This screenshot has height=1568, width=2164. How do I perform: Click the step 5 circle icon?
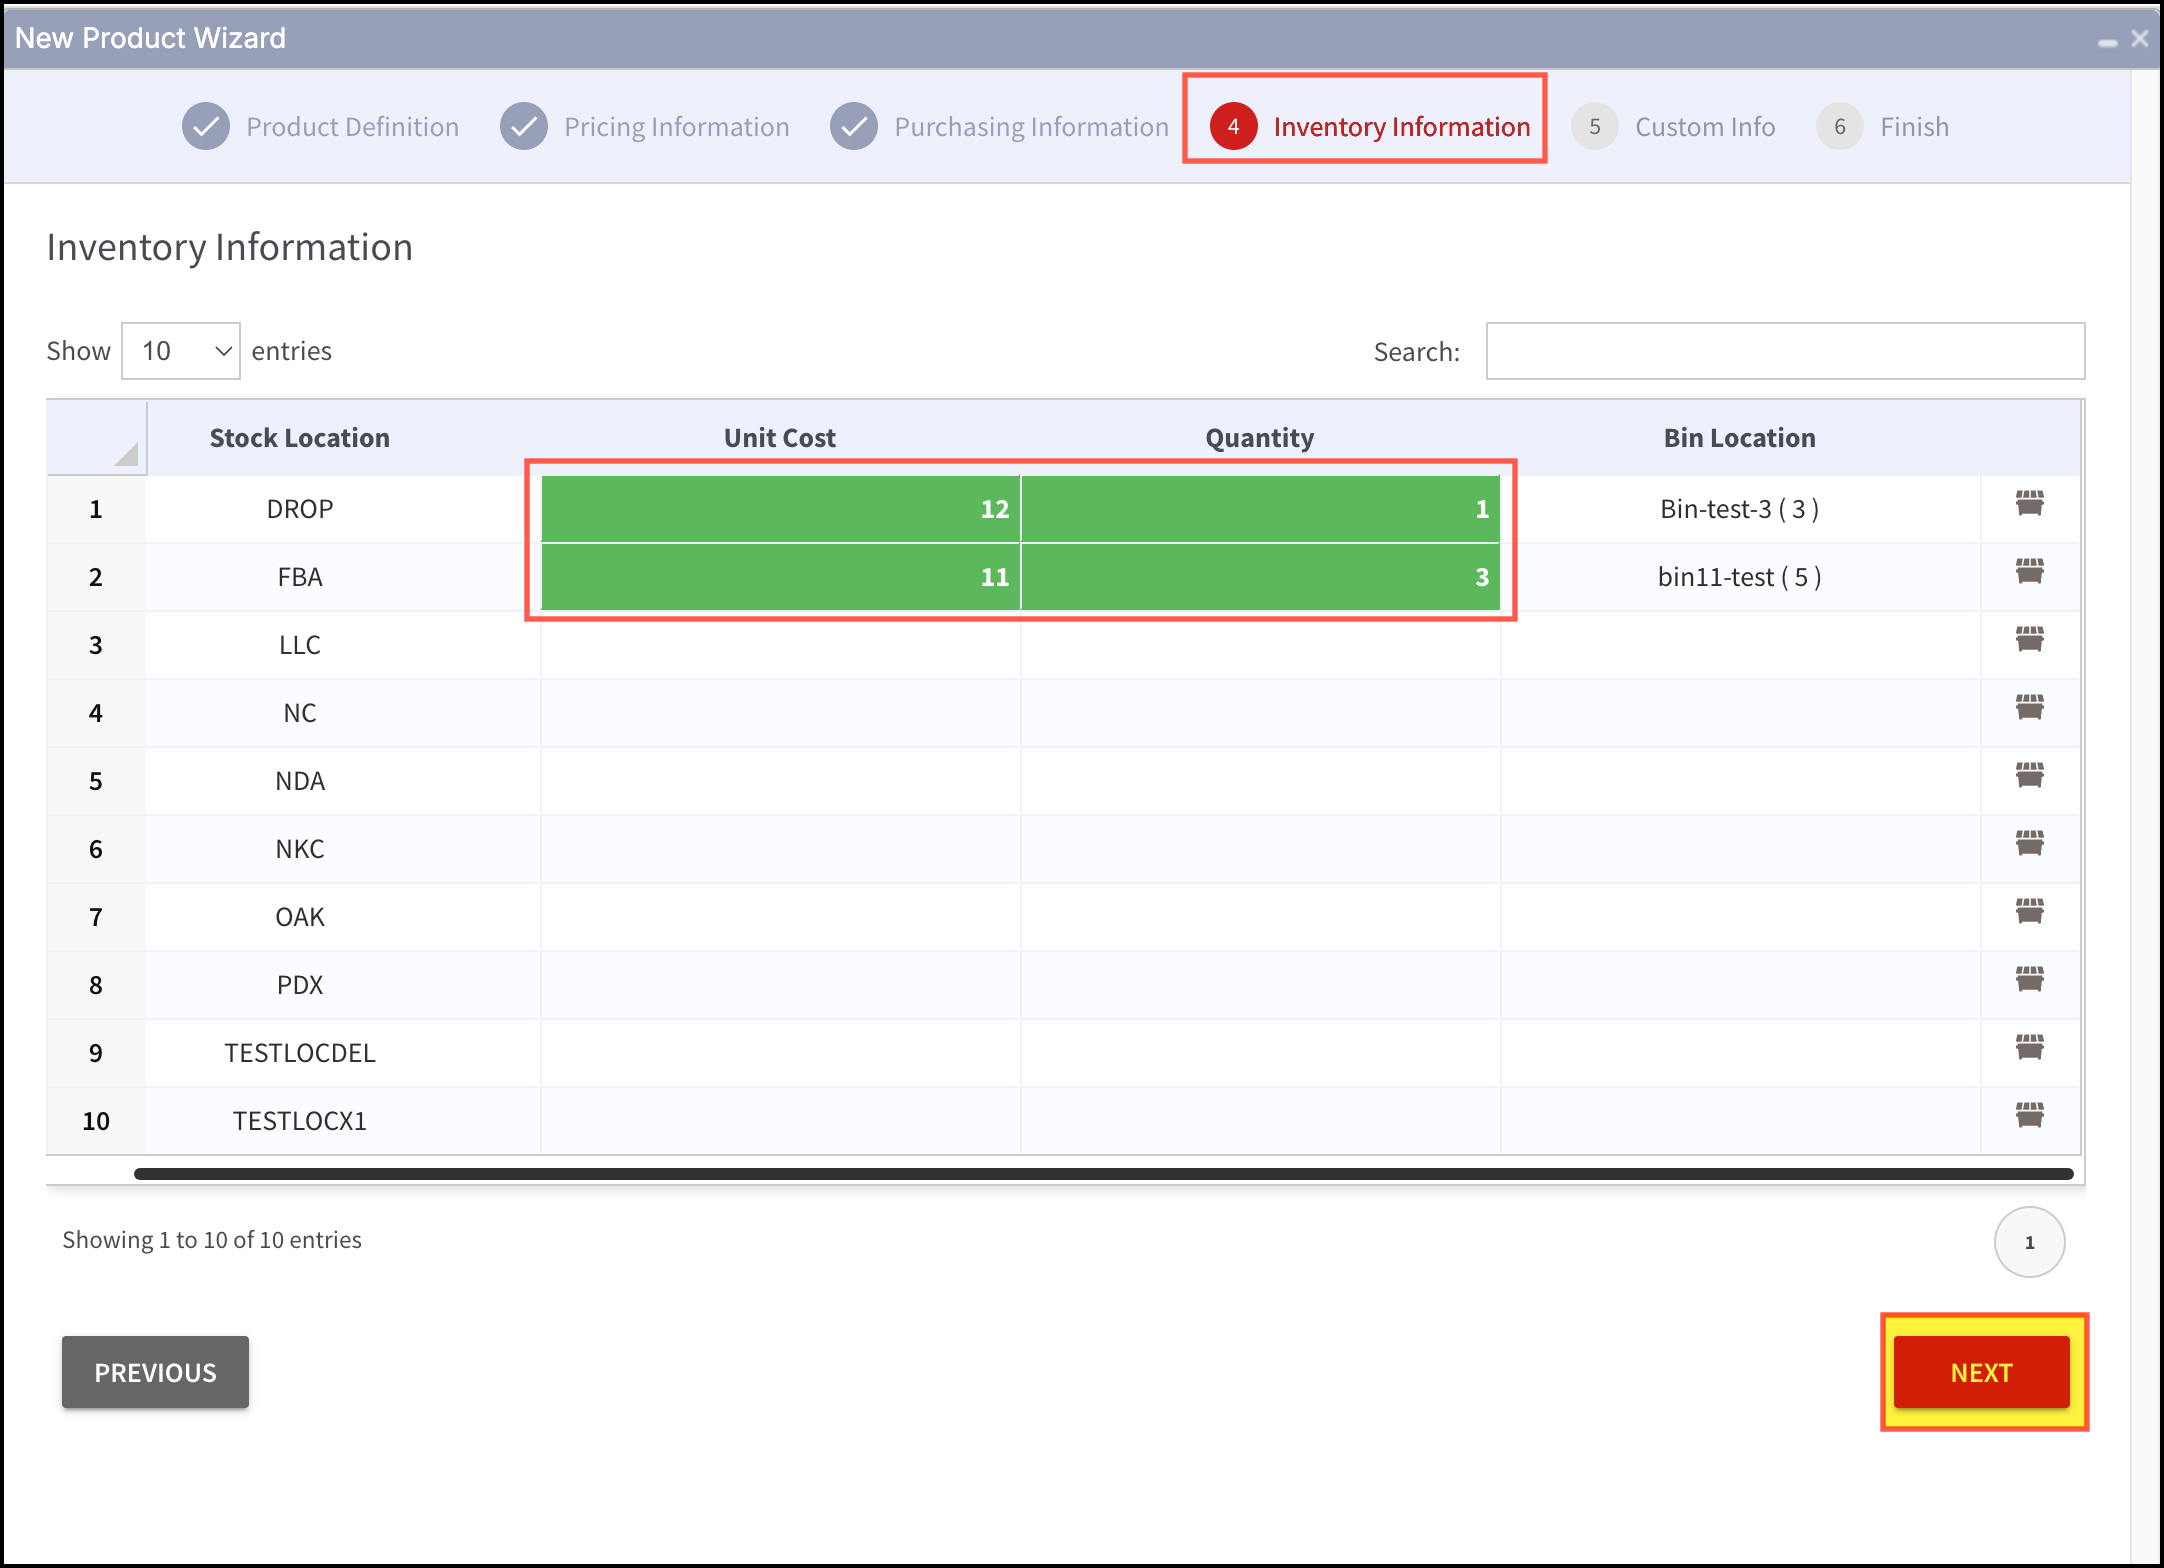click(x=1595, y=127)
